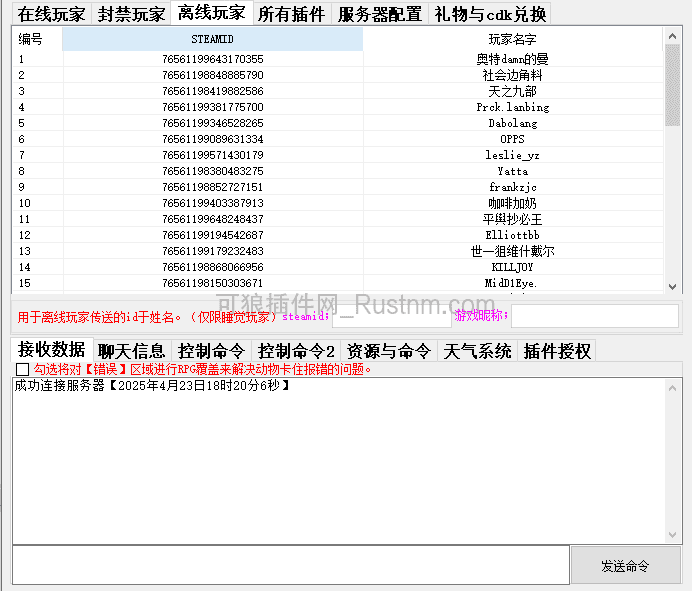
Task: Go to the 服务器配置 tab
Action: (380, 14)
